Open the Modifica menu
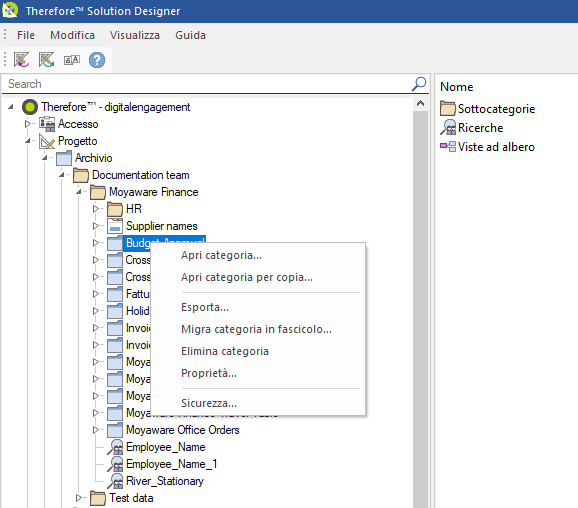Screen dimensions: 578x508 coord(72,35)
